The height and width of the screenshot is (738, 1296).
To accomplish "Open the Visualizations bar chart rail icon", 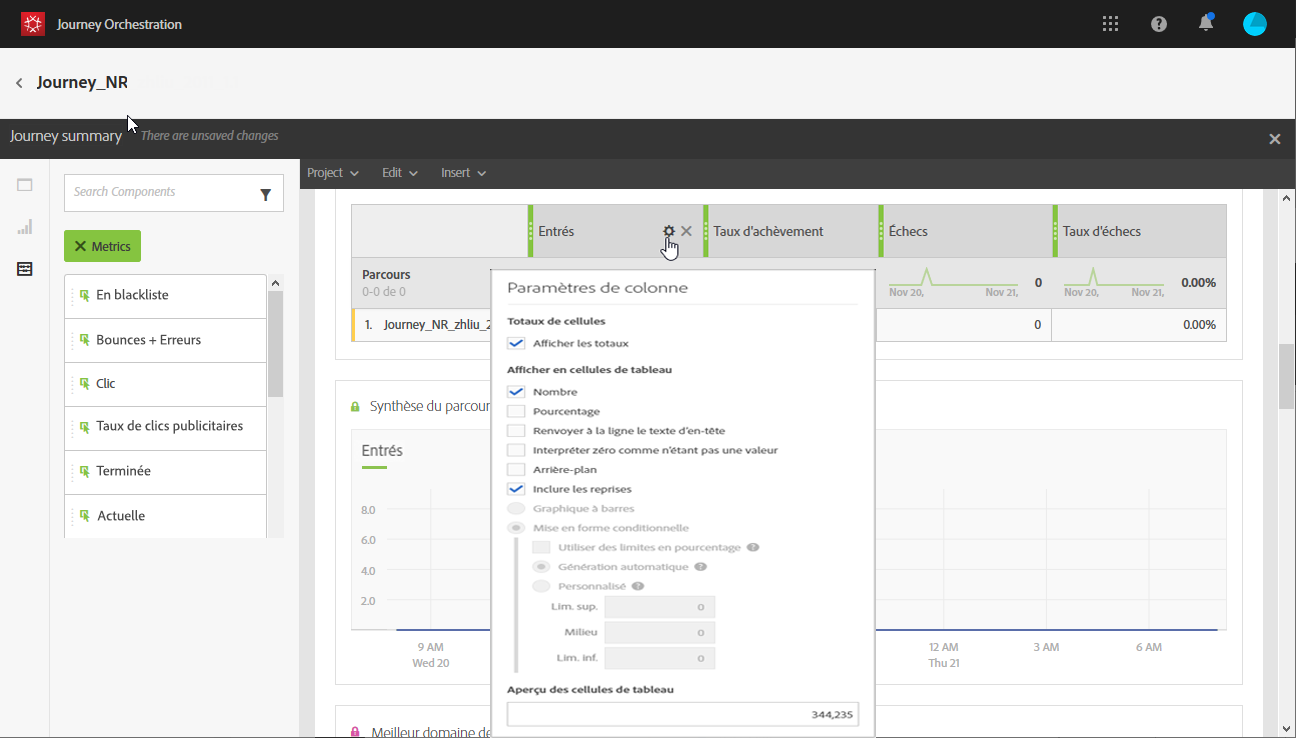I will point(25,227).
